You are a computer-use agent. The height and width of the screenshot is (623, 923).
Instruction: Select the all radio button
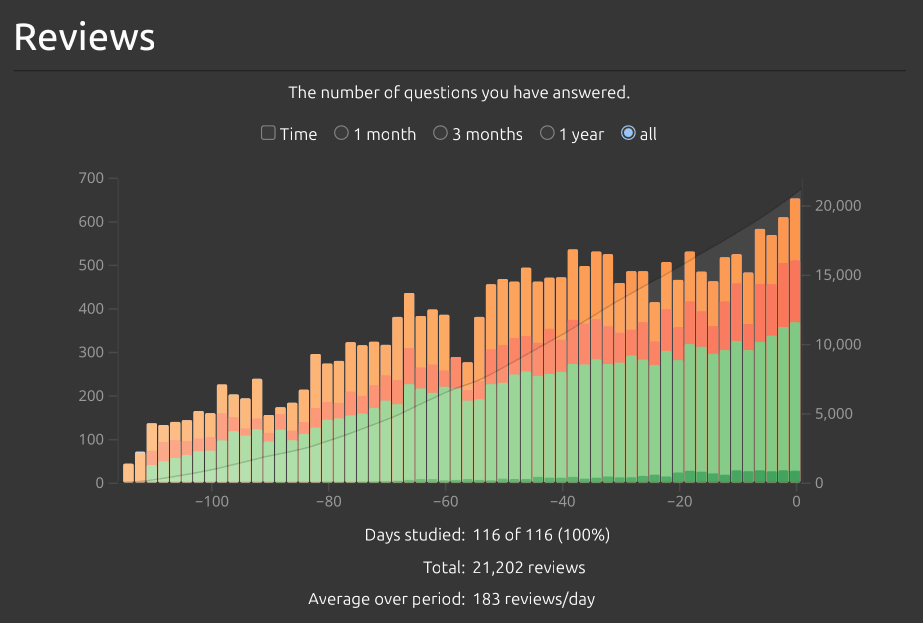(x=628, y=133)
